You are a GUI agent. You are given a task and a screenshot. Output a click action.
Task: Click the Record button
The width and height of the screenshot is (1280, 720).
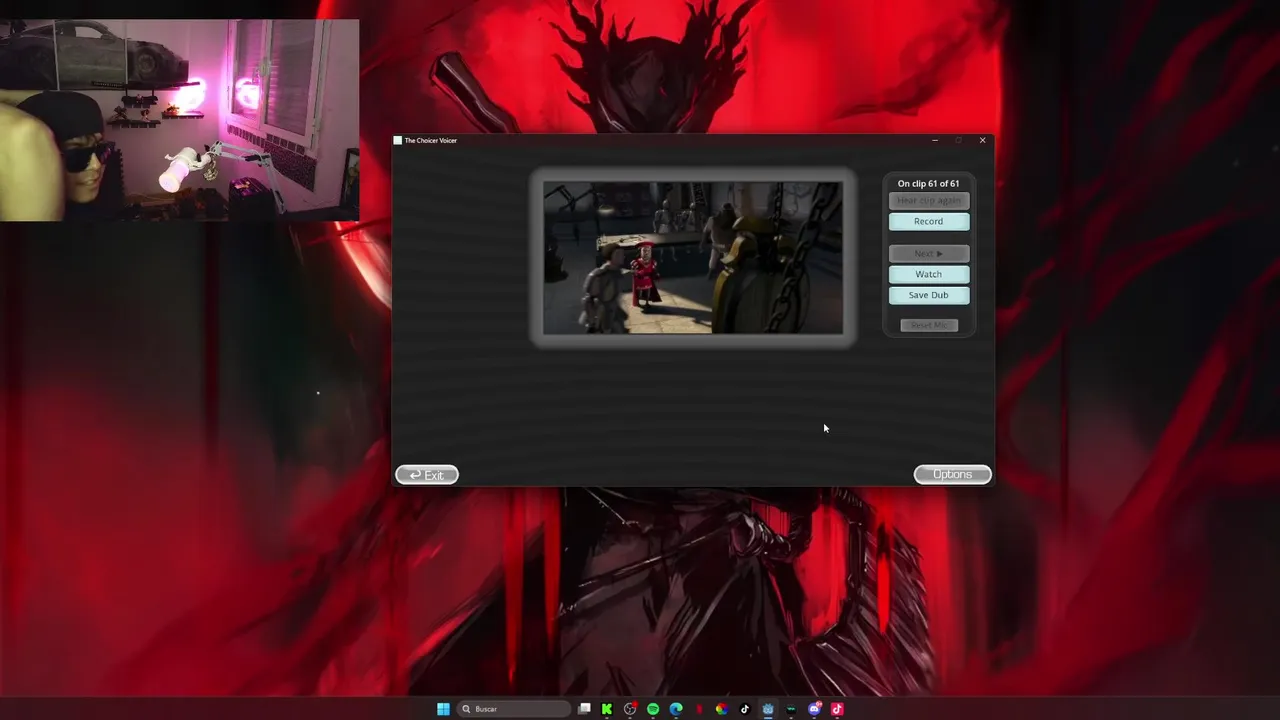coord(928,221)
